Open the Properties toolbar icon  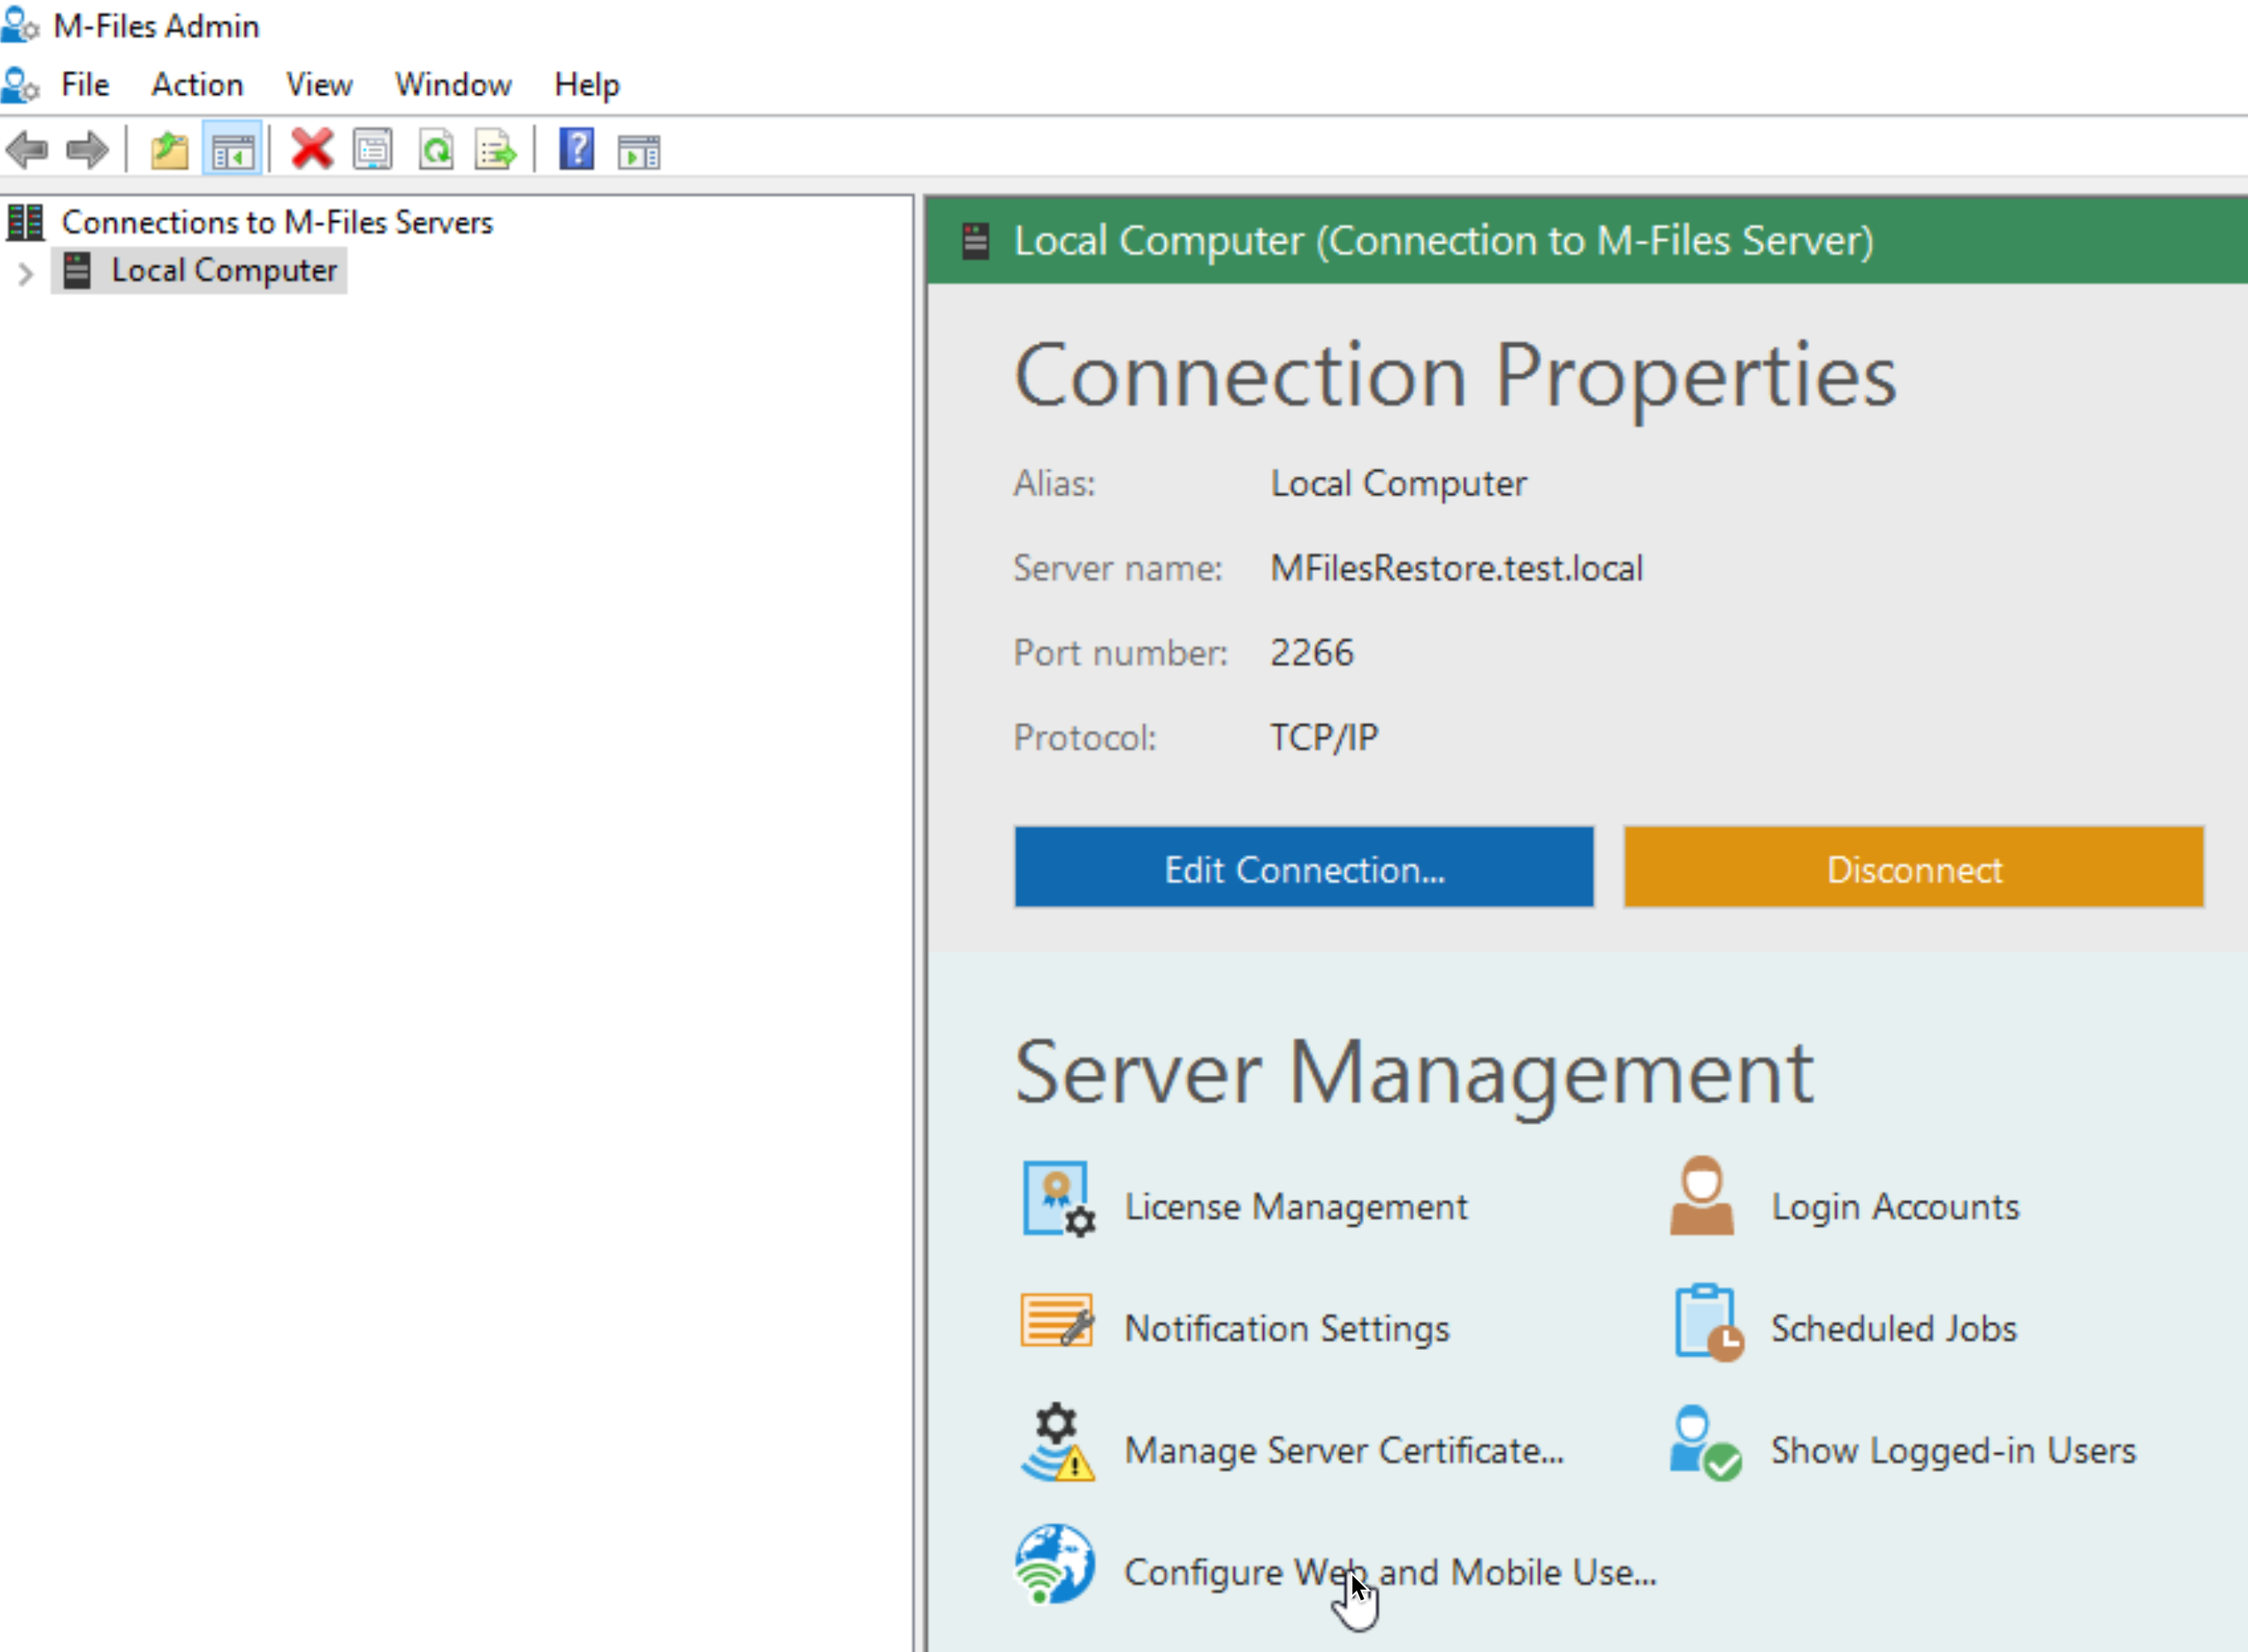coord(373,150)
